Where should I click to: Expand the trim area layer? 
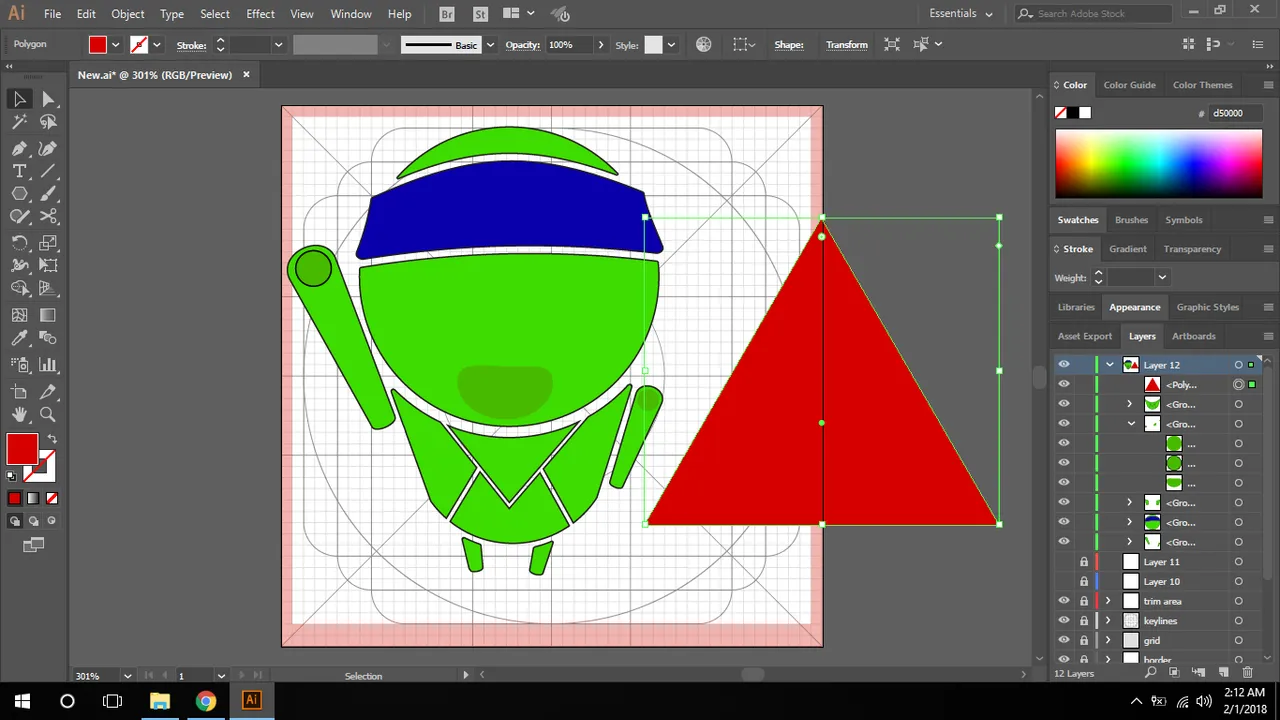[1108, 601]
